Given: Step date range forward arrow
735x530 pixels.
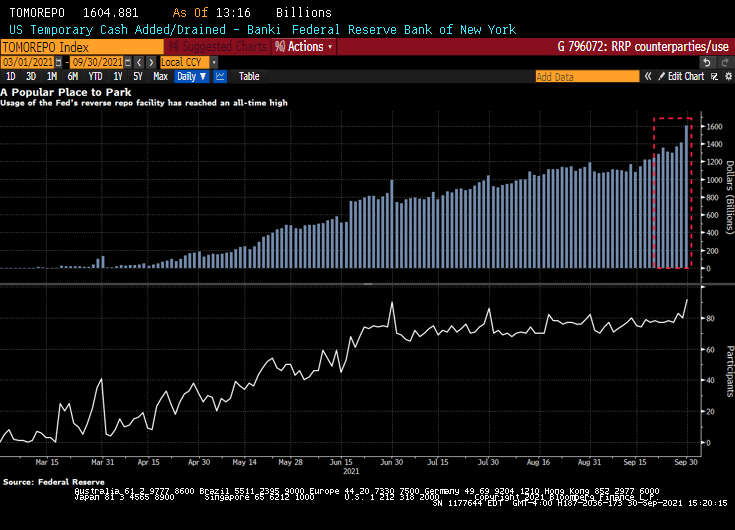Looking at the screenshot, I should [152, 62].
